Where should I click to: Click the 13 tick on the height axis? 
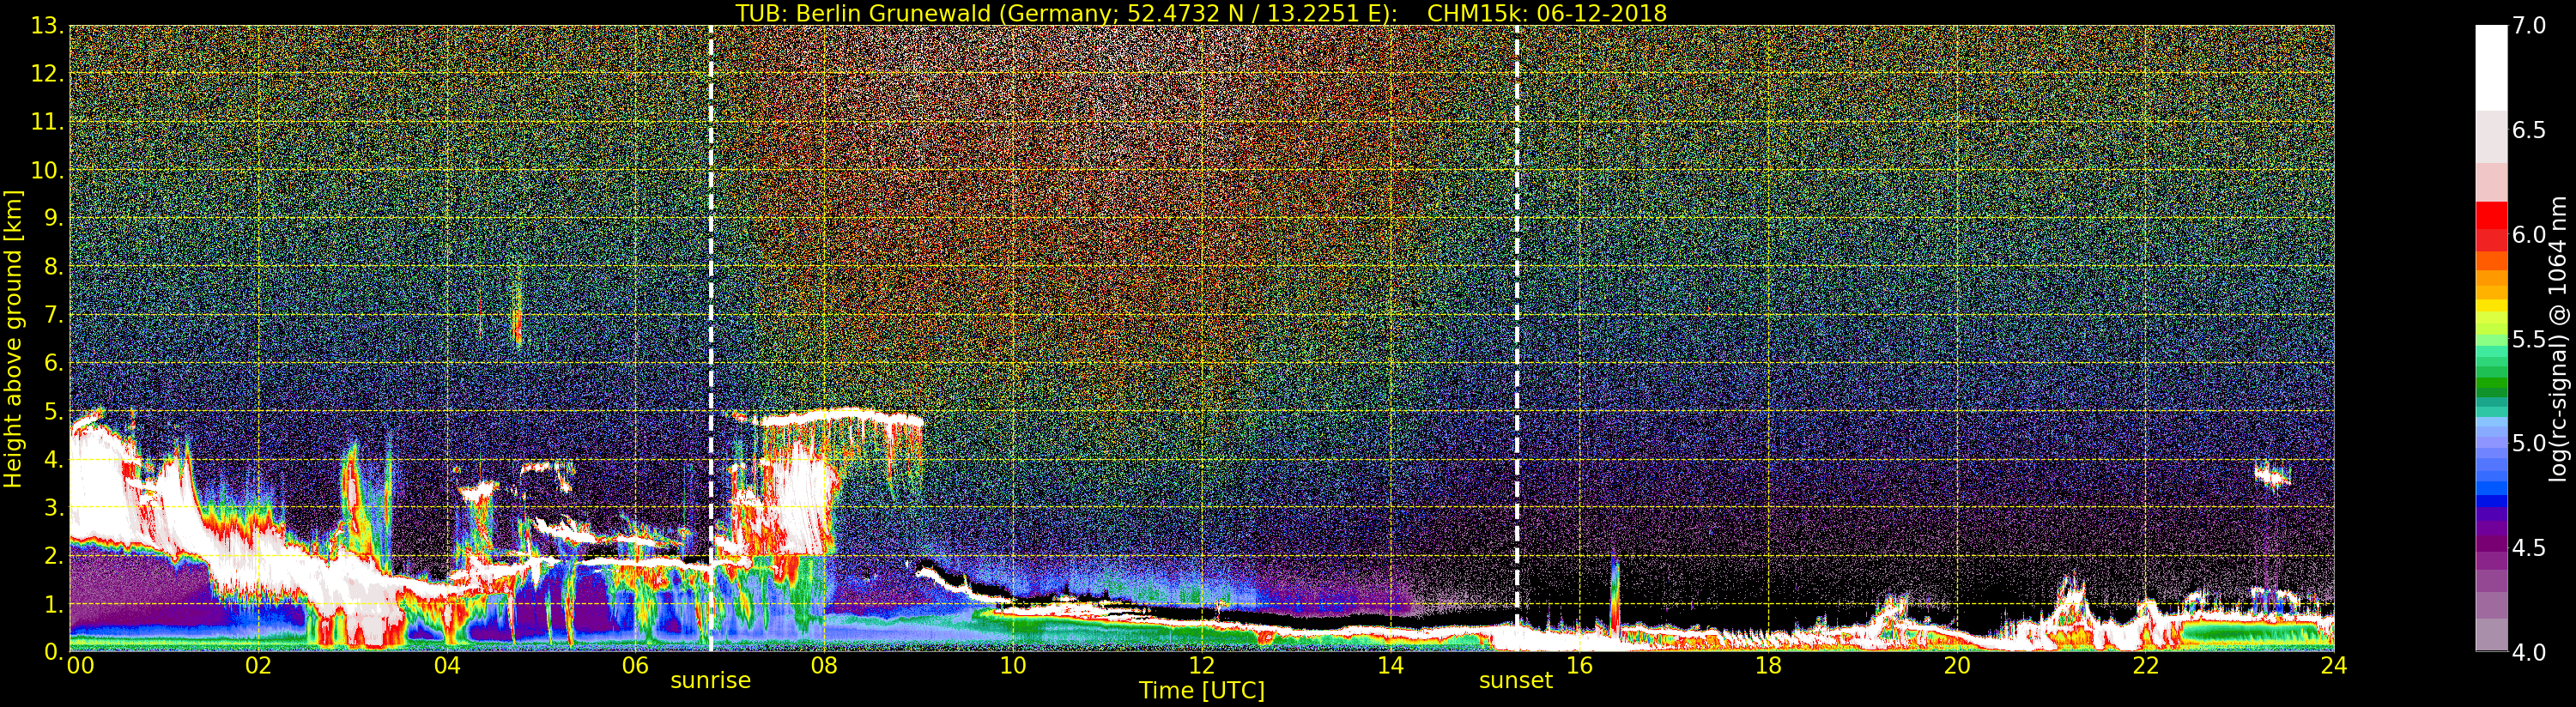[x=44, y=26]
